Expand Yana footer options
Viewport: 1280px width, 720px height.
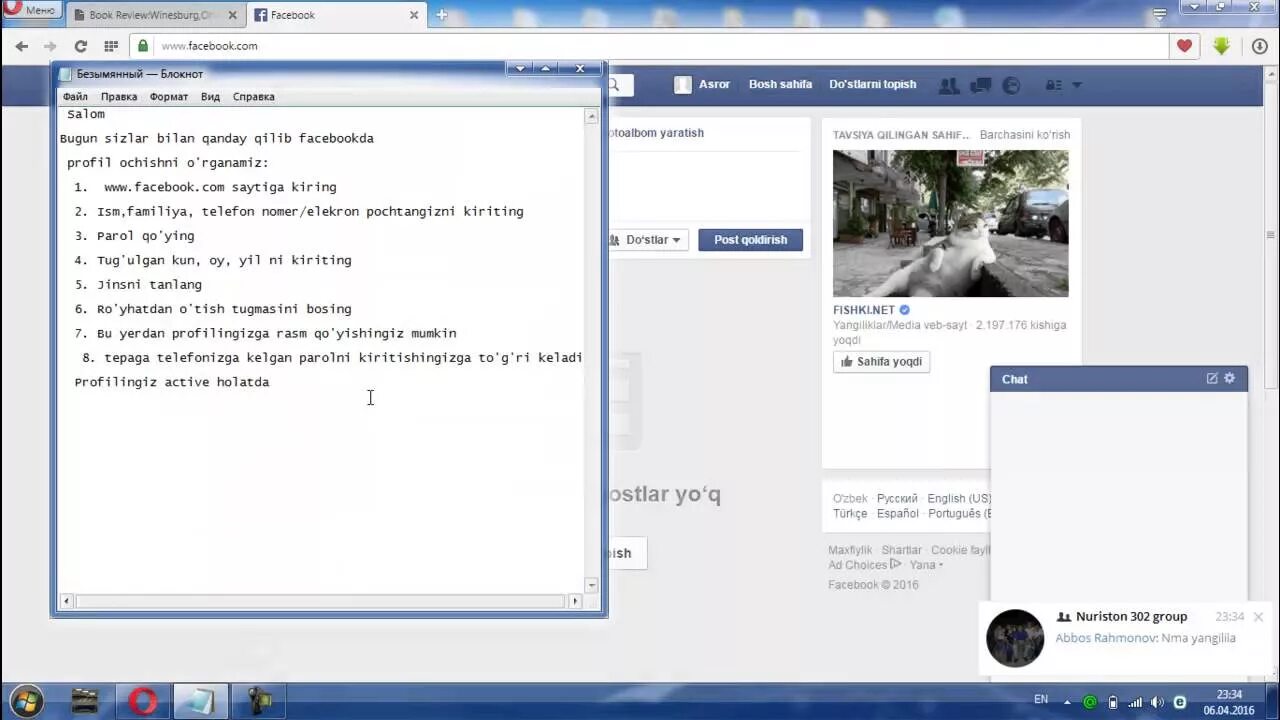click(925, 566)
